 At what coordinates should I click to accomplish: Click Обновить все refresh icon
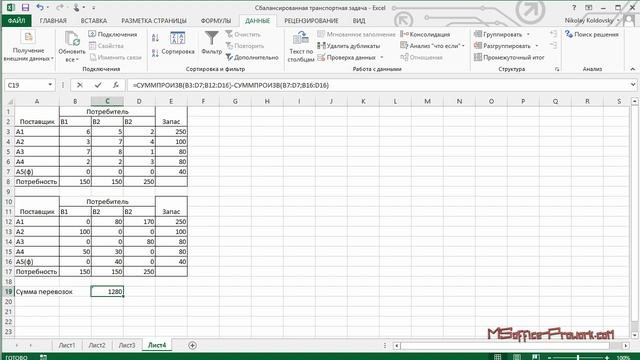pyautogui.click(x=72, y=39)
